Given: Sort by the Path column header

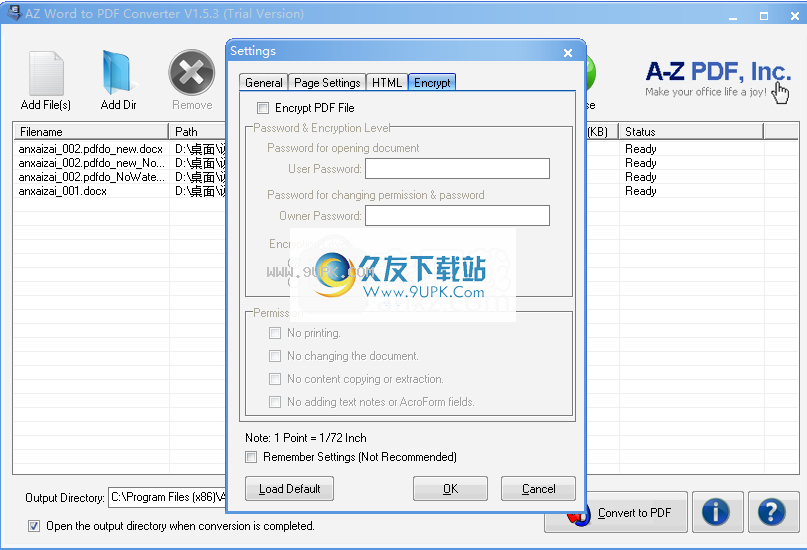Looking at the screenshot, I should tap(198, 132).
